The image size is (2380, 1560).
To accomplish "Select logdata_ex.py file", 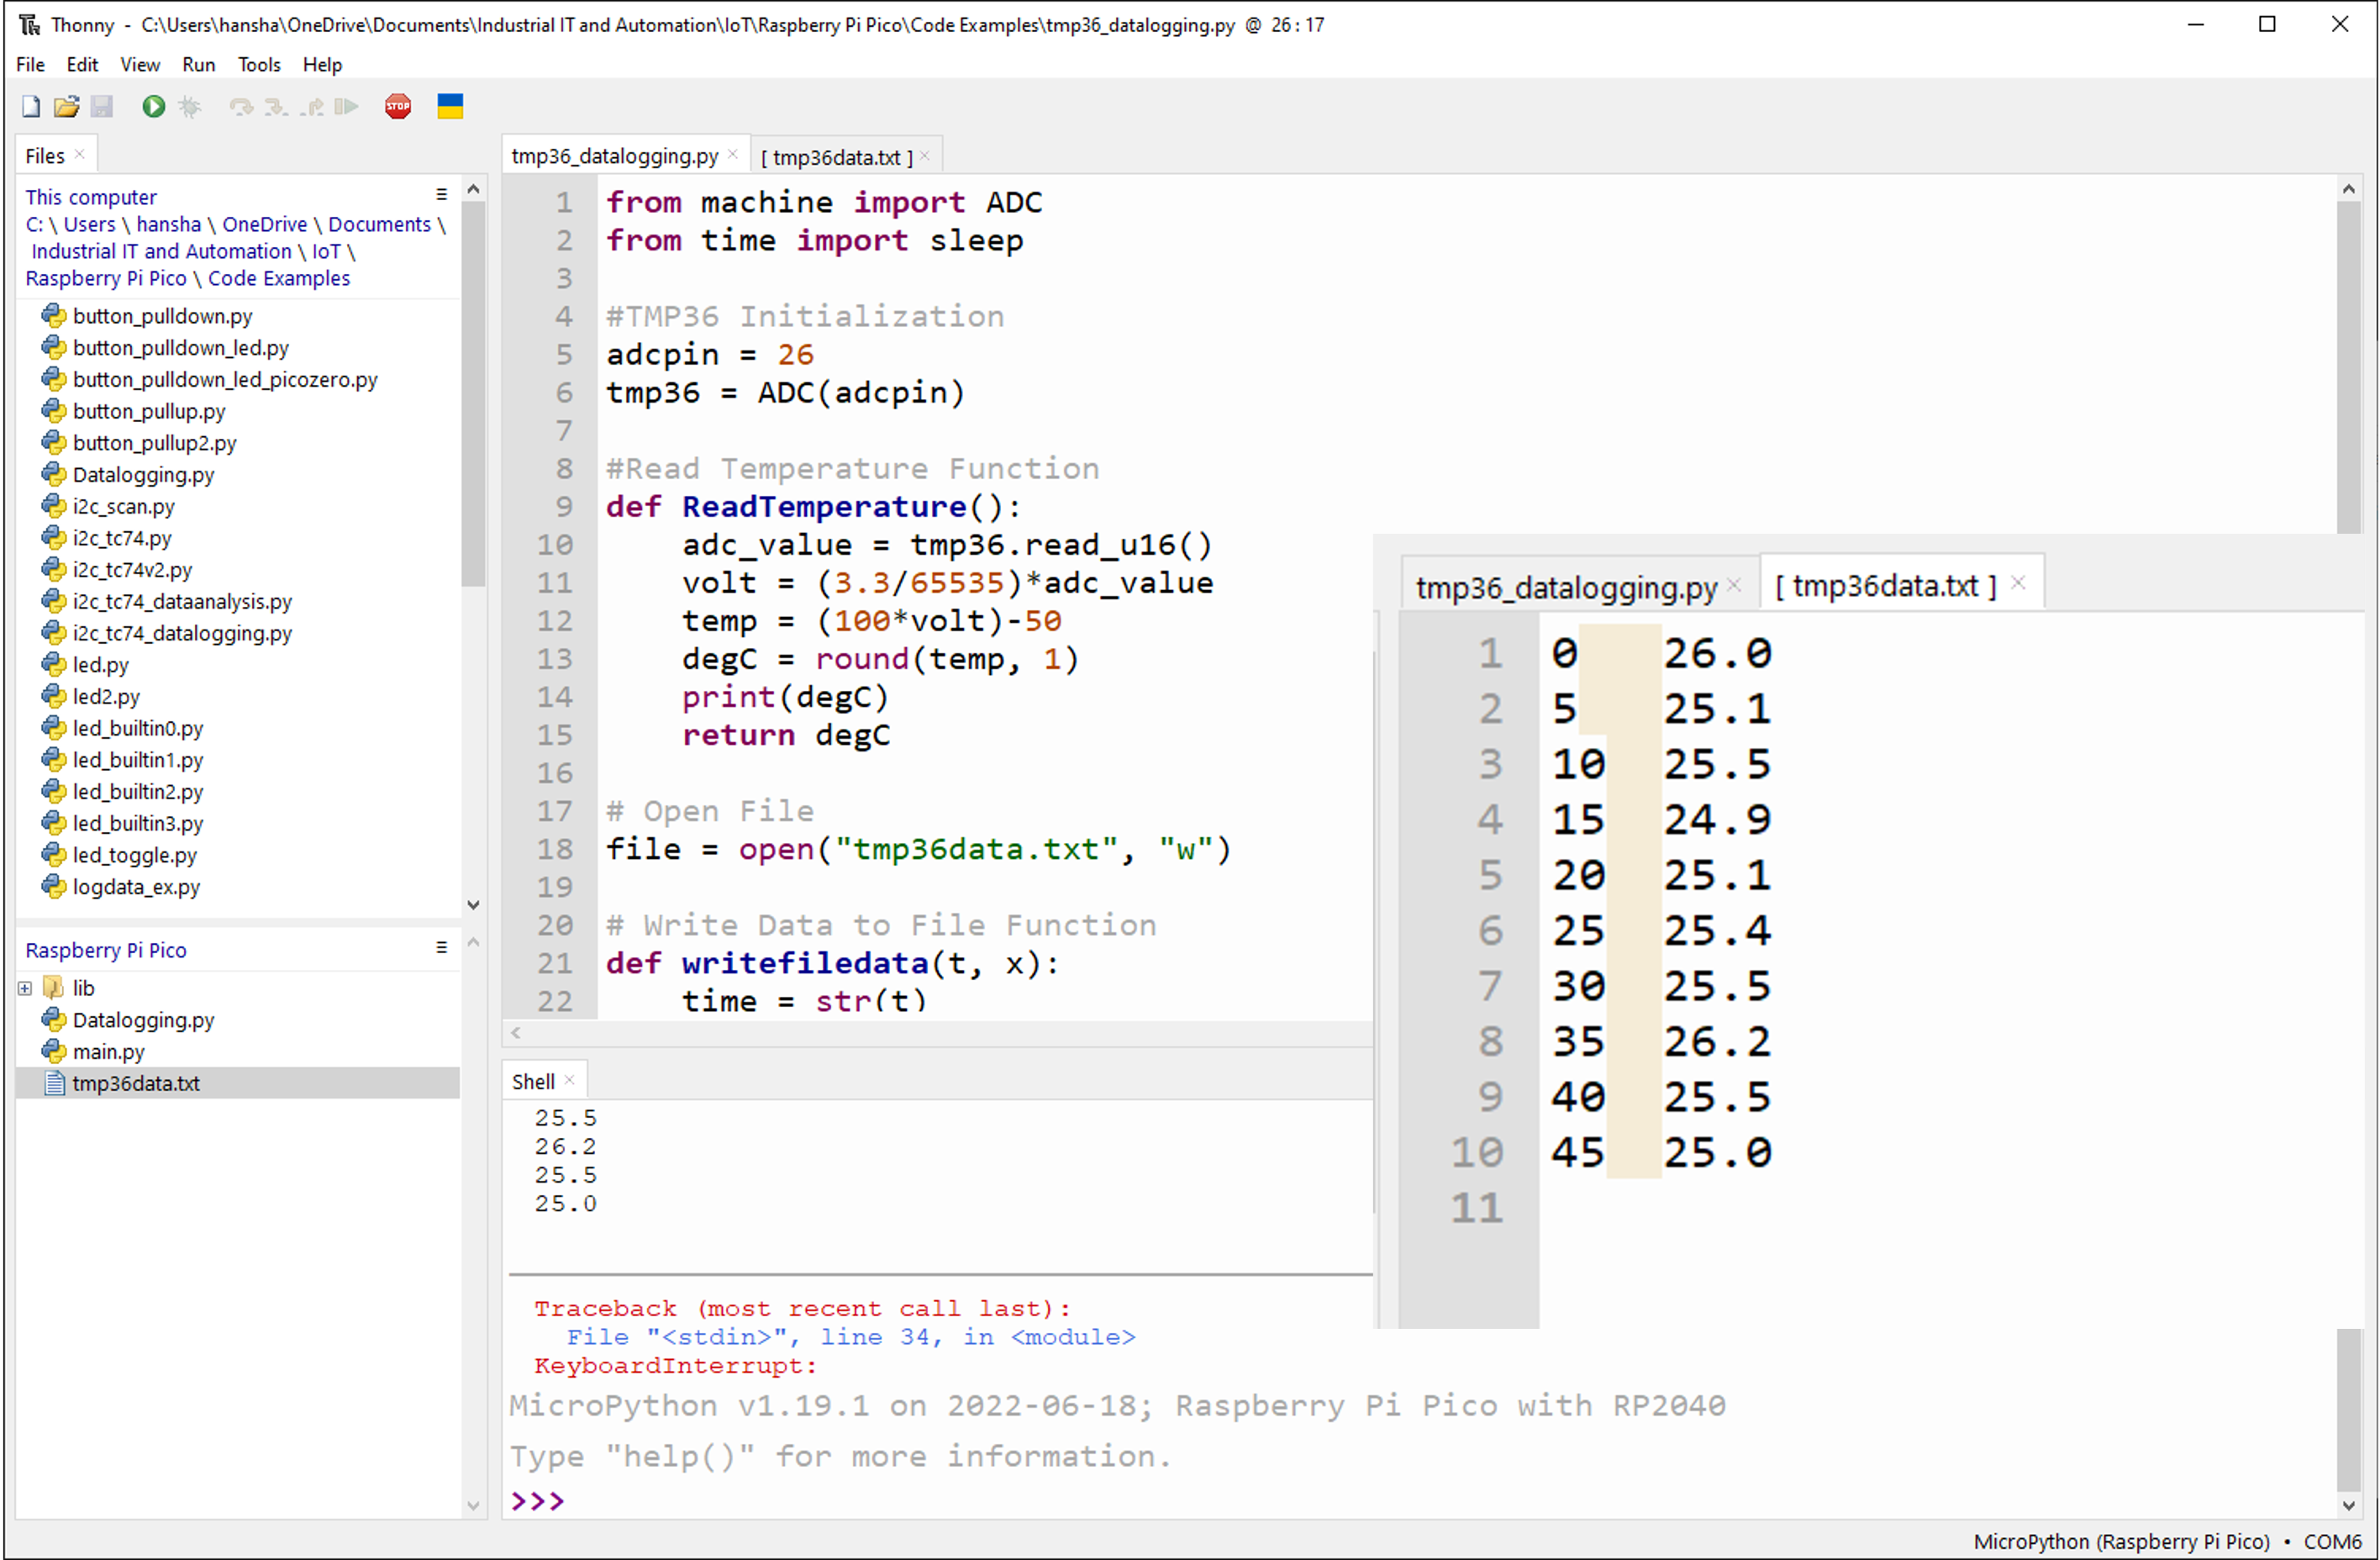I will [136, 888].
